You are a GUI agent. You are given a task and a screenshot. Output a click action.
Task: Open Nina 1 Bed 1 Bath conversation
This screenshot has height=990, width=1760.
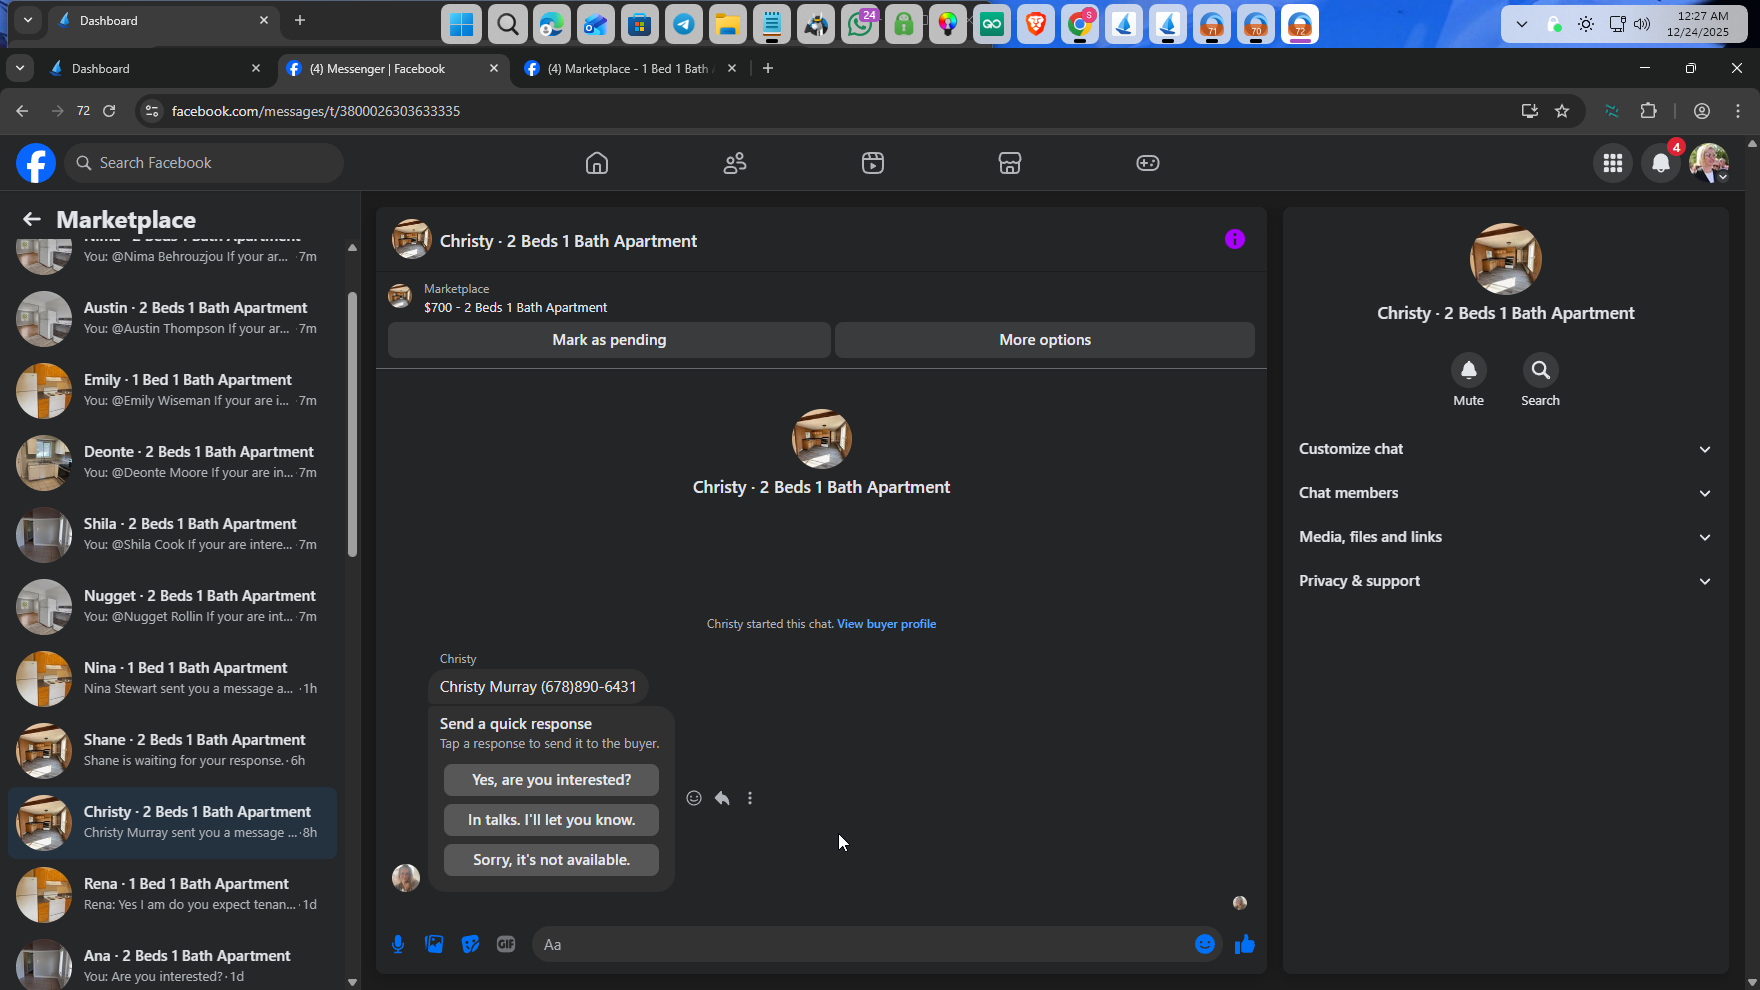point(173,678)
